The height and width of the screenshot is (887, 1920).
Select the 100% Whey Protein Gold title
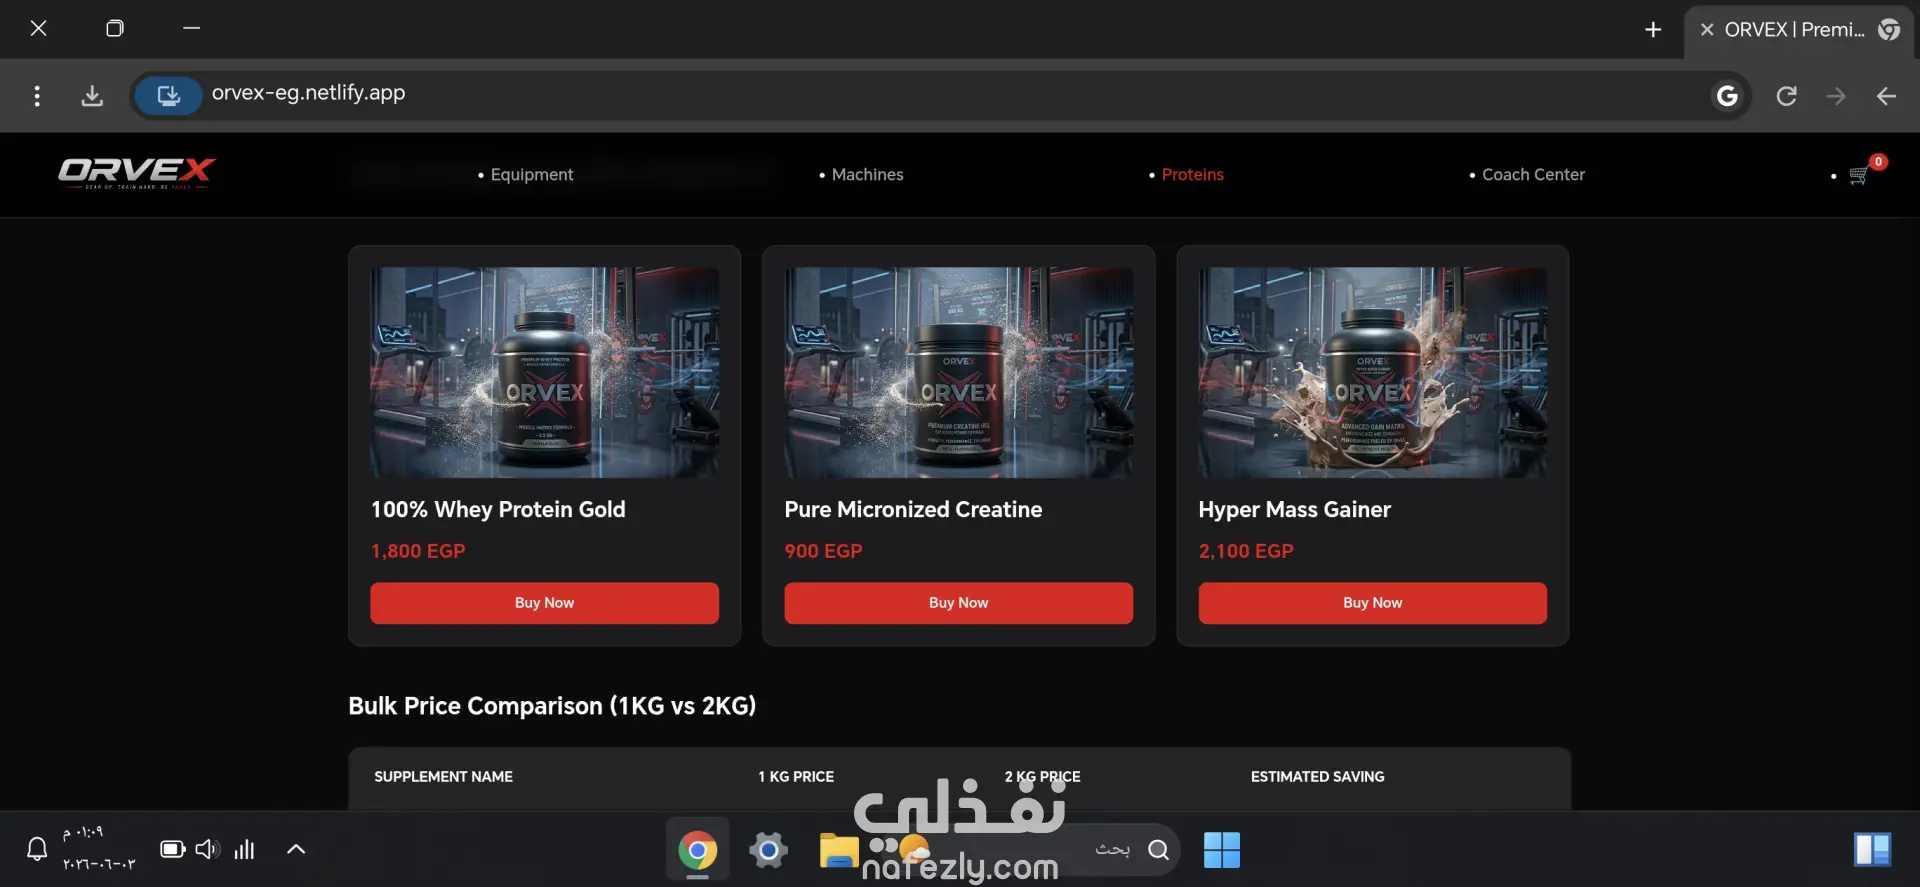coord(498,510)
